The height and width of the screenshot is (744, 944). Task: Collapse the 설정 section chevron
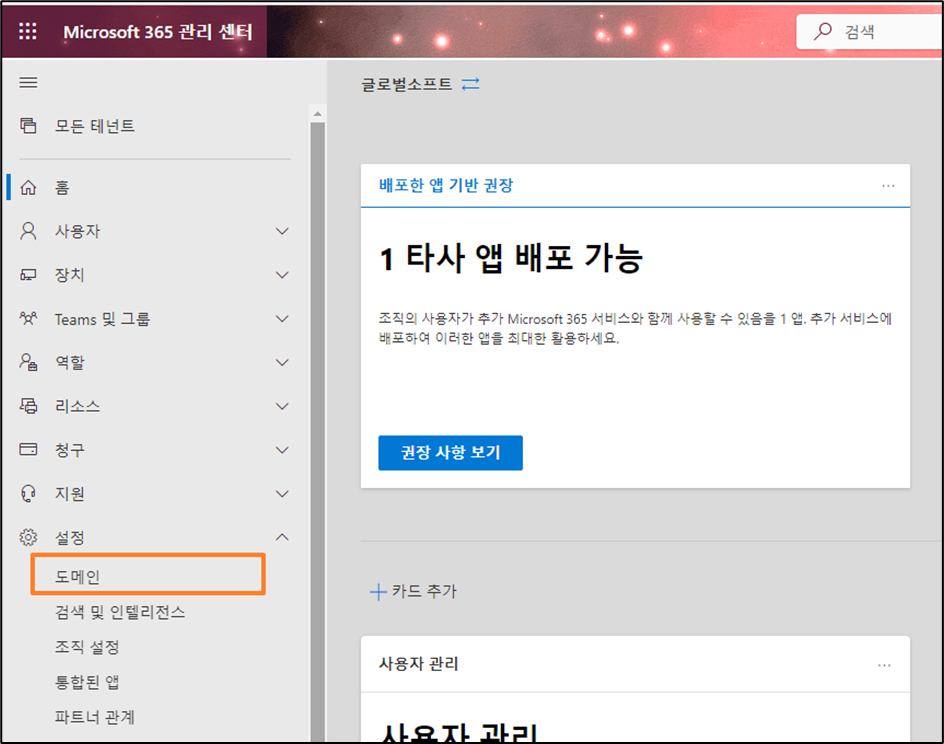[282, 537]
